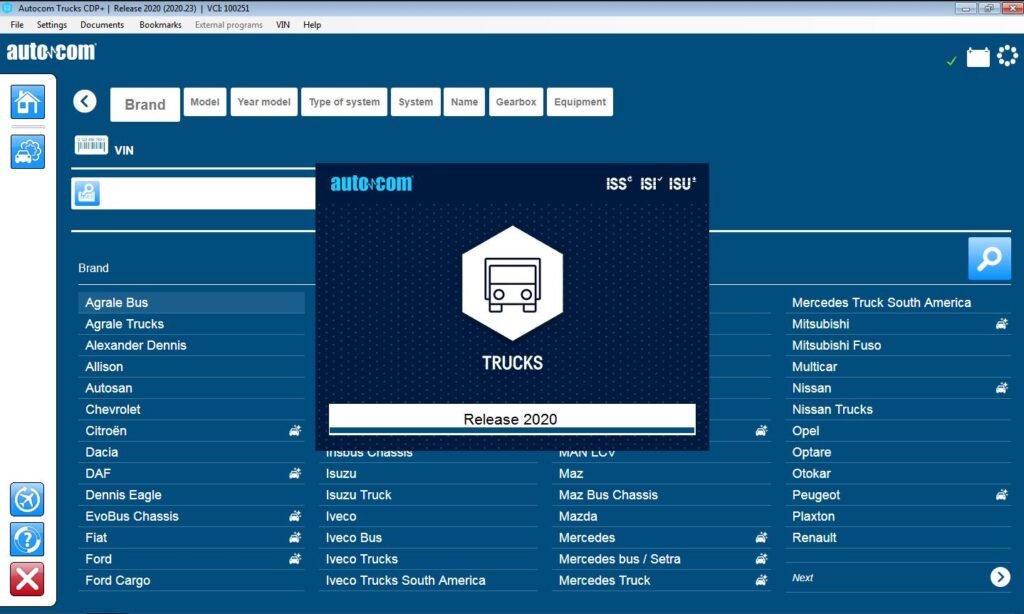The width and height of the screenshot is (1024, 614).
Task: Open the help question mark icon
Action: click(27, 540)
